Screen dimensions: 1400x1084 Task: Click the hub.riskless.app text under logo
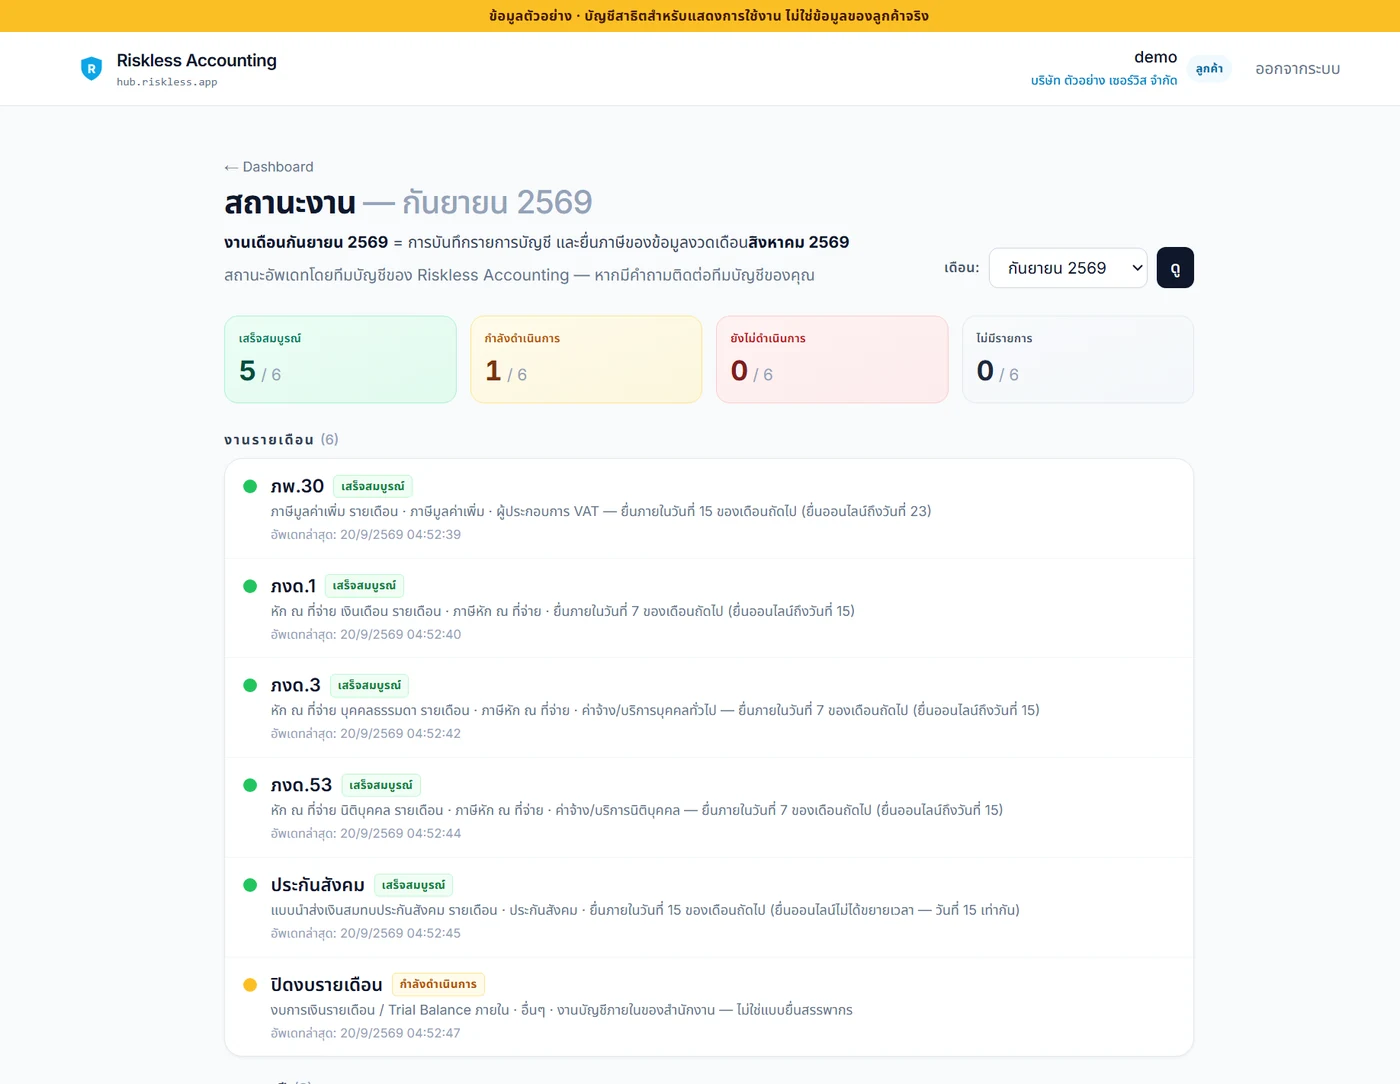coord(167,82)
